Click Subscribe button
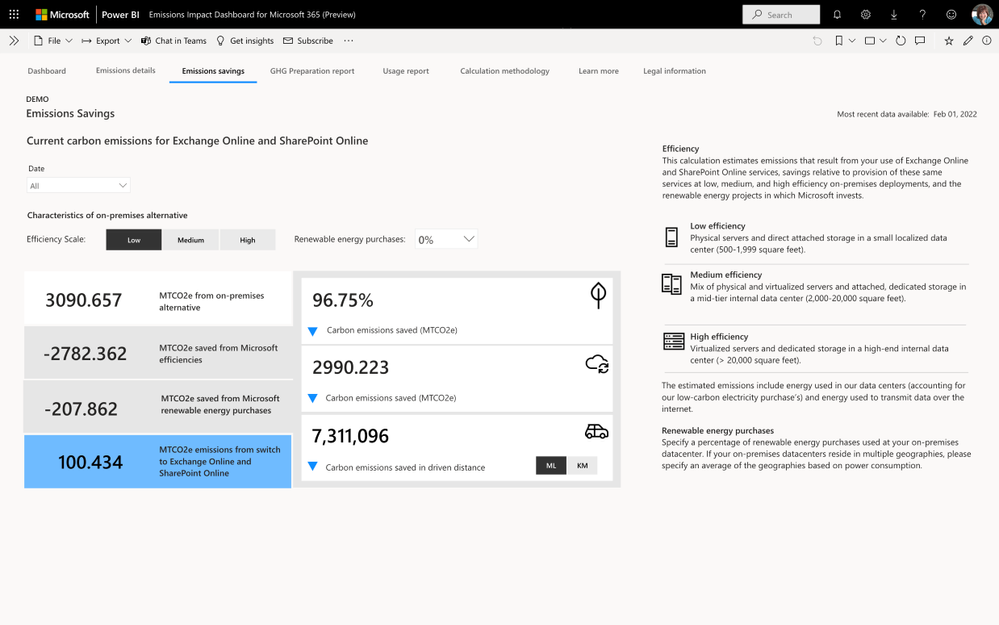This screenshot has height=625, width=999. click(308, 41)
